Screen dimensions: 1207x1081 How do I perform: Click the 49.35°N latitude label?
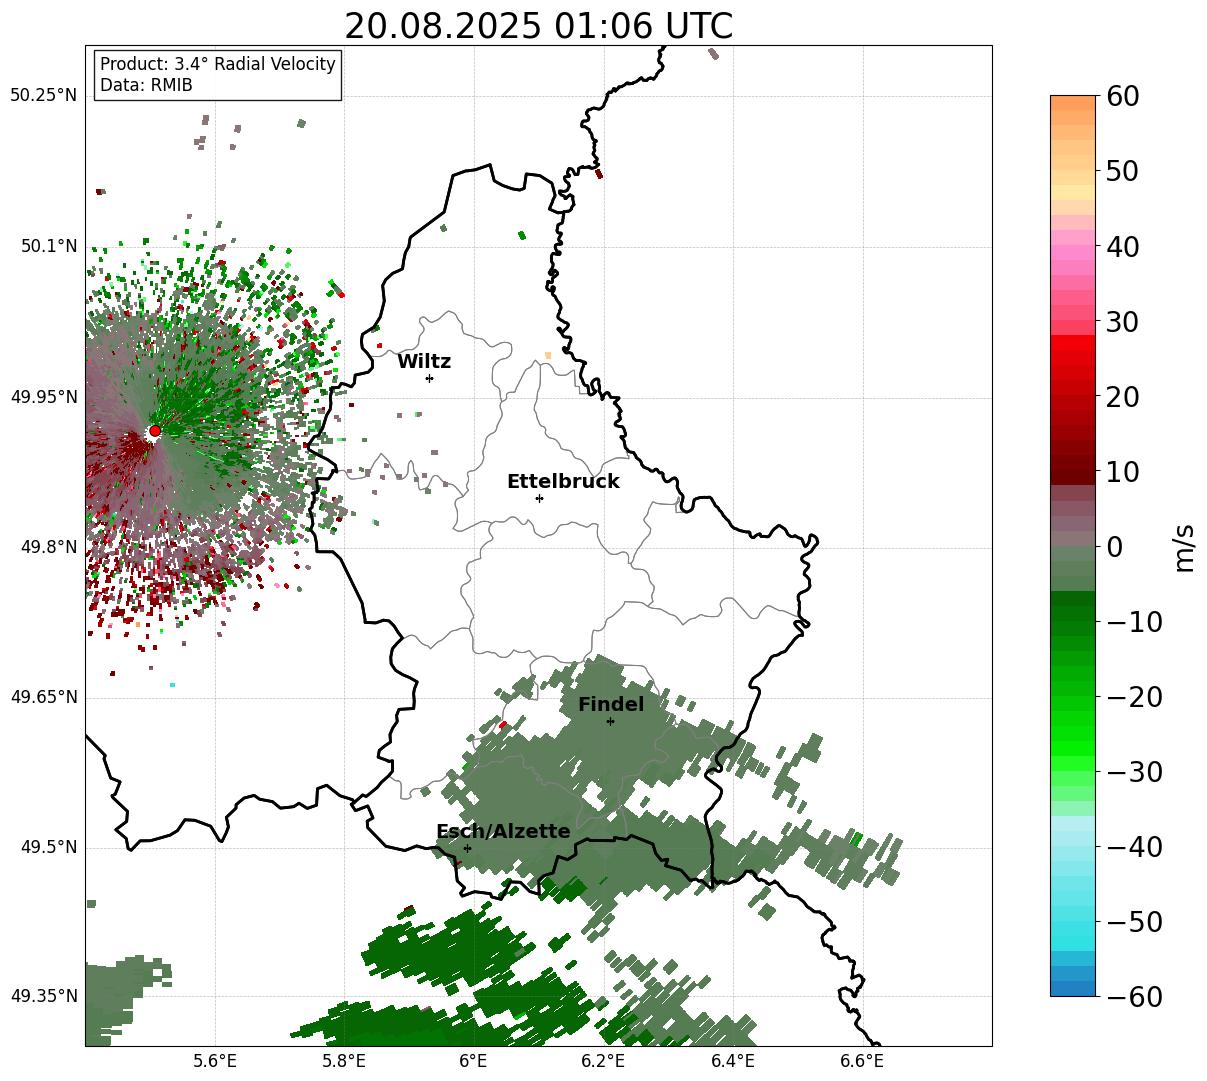tap(43, 996)
